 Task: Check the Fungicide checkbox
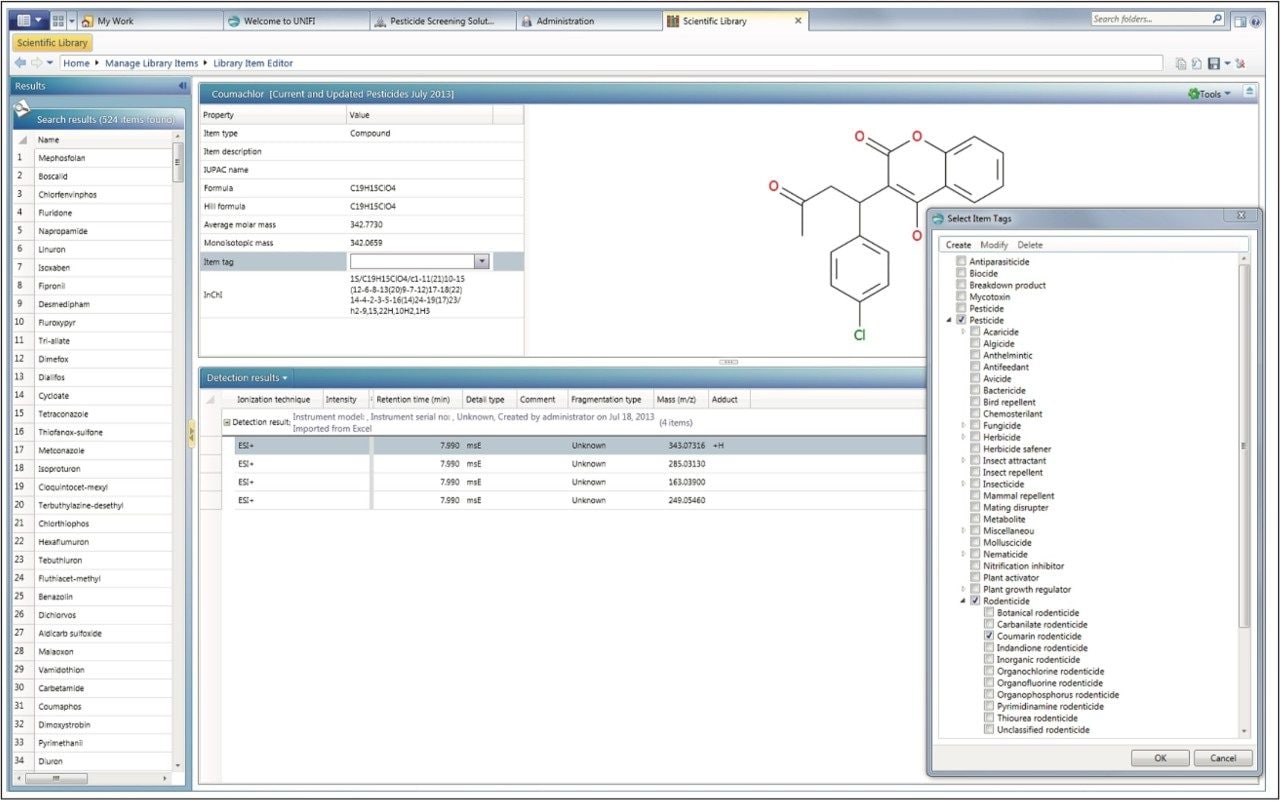(x=975, y=426)
